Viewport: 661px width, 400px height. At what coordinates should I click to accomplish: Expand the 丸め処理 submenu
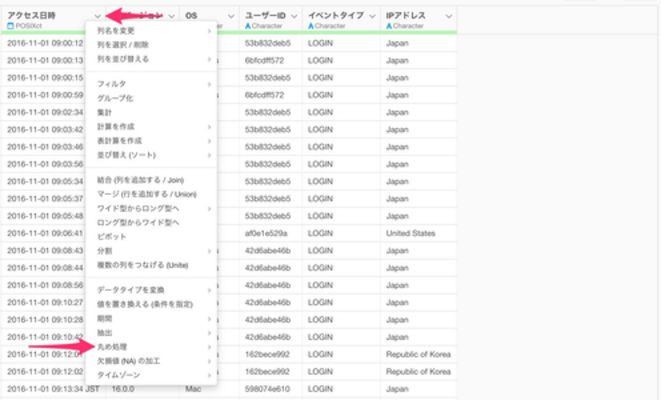113,346
